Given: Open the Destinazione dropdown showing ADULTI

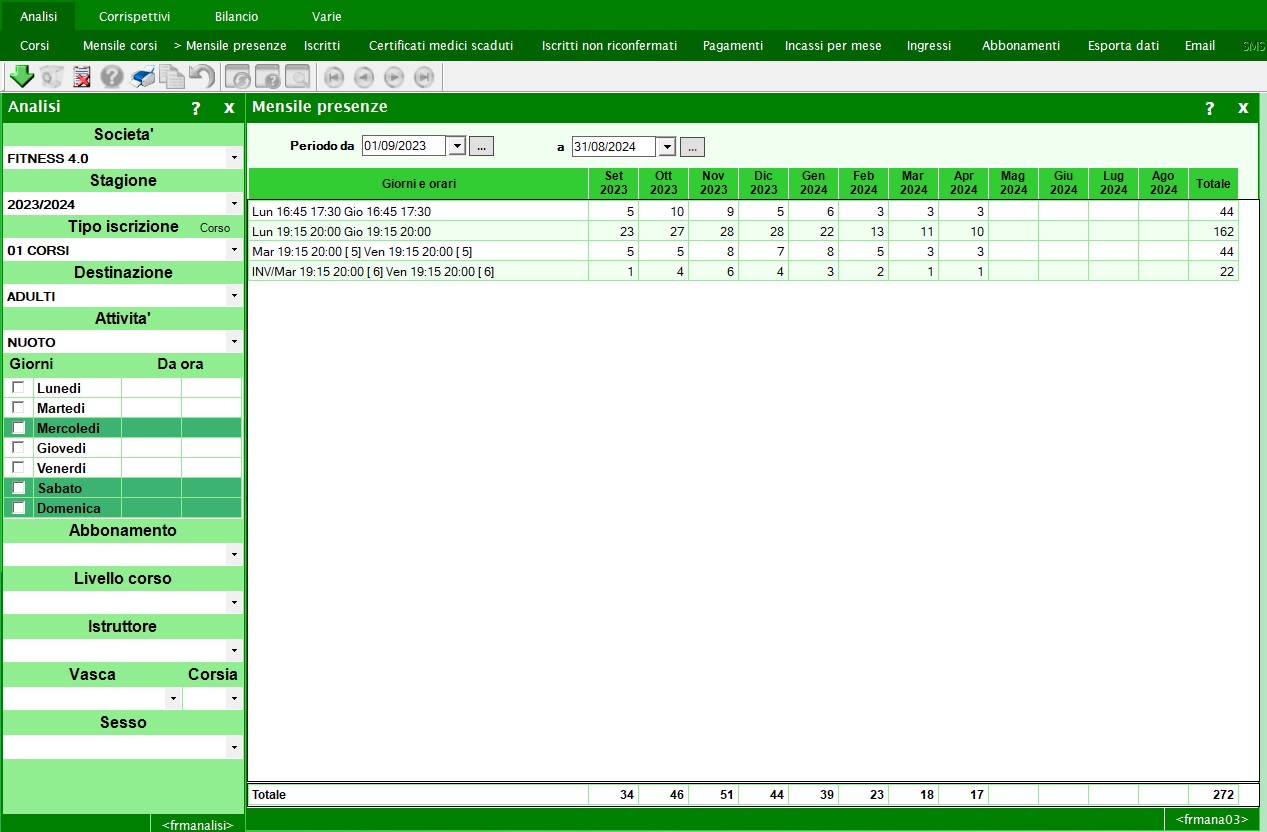Looking at the screenshot, I should 234,296.
